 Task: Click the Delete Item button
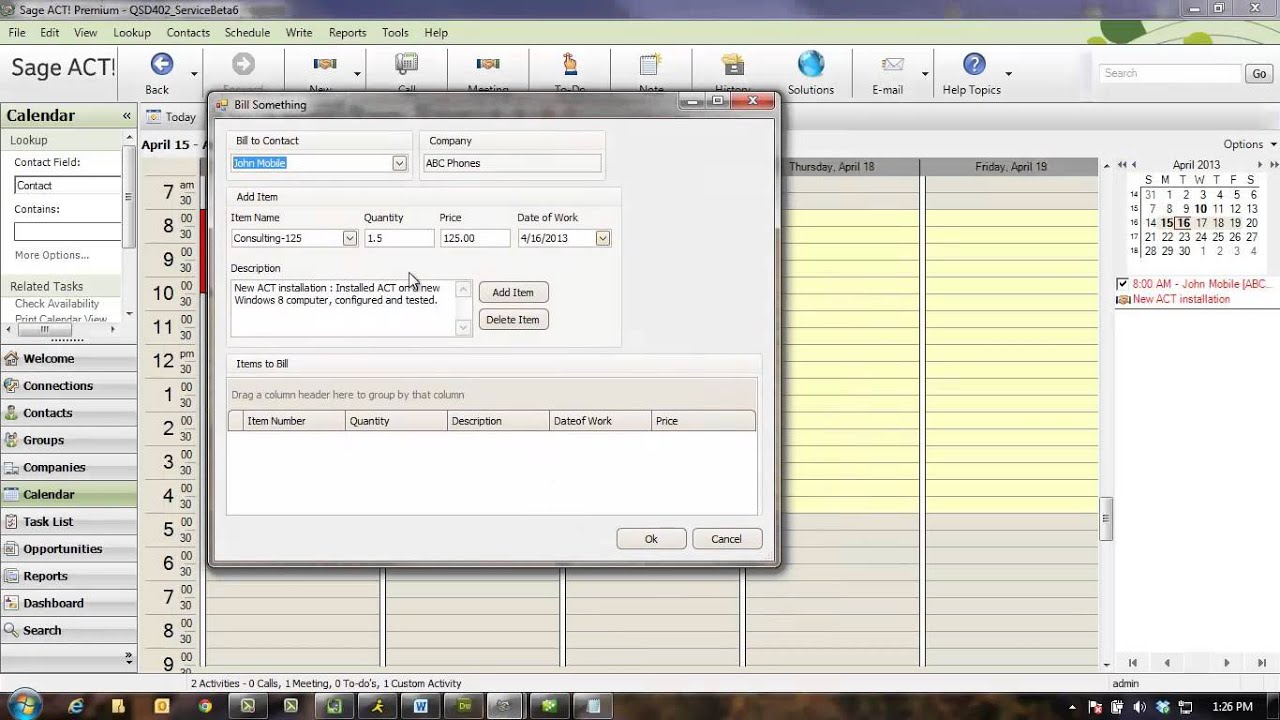[x=513, y=319]
